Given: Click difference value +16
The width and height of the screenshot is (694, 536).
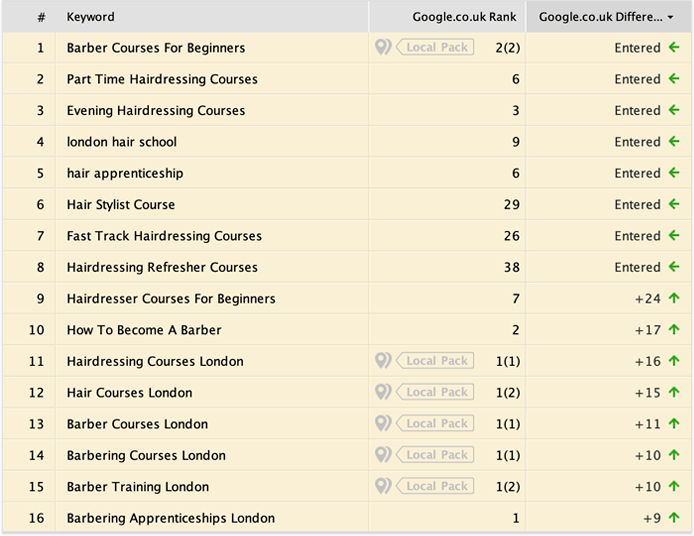Looking at the screenshot, I should 648,362.
